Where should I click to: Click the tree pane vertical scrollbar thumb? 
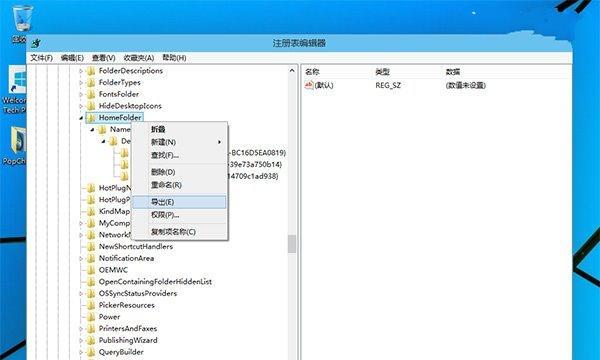292,244
